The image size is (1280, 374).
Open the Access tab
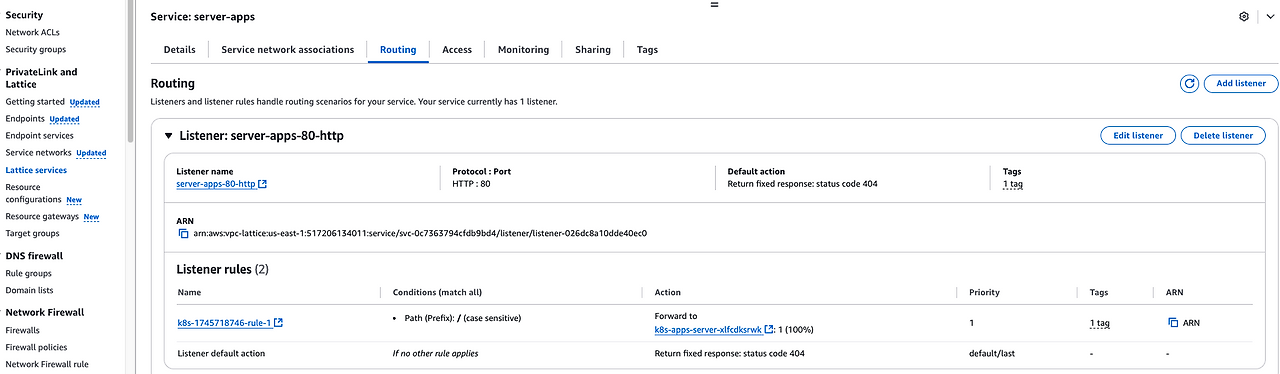click(x=457, y=49)
